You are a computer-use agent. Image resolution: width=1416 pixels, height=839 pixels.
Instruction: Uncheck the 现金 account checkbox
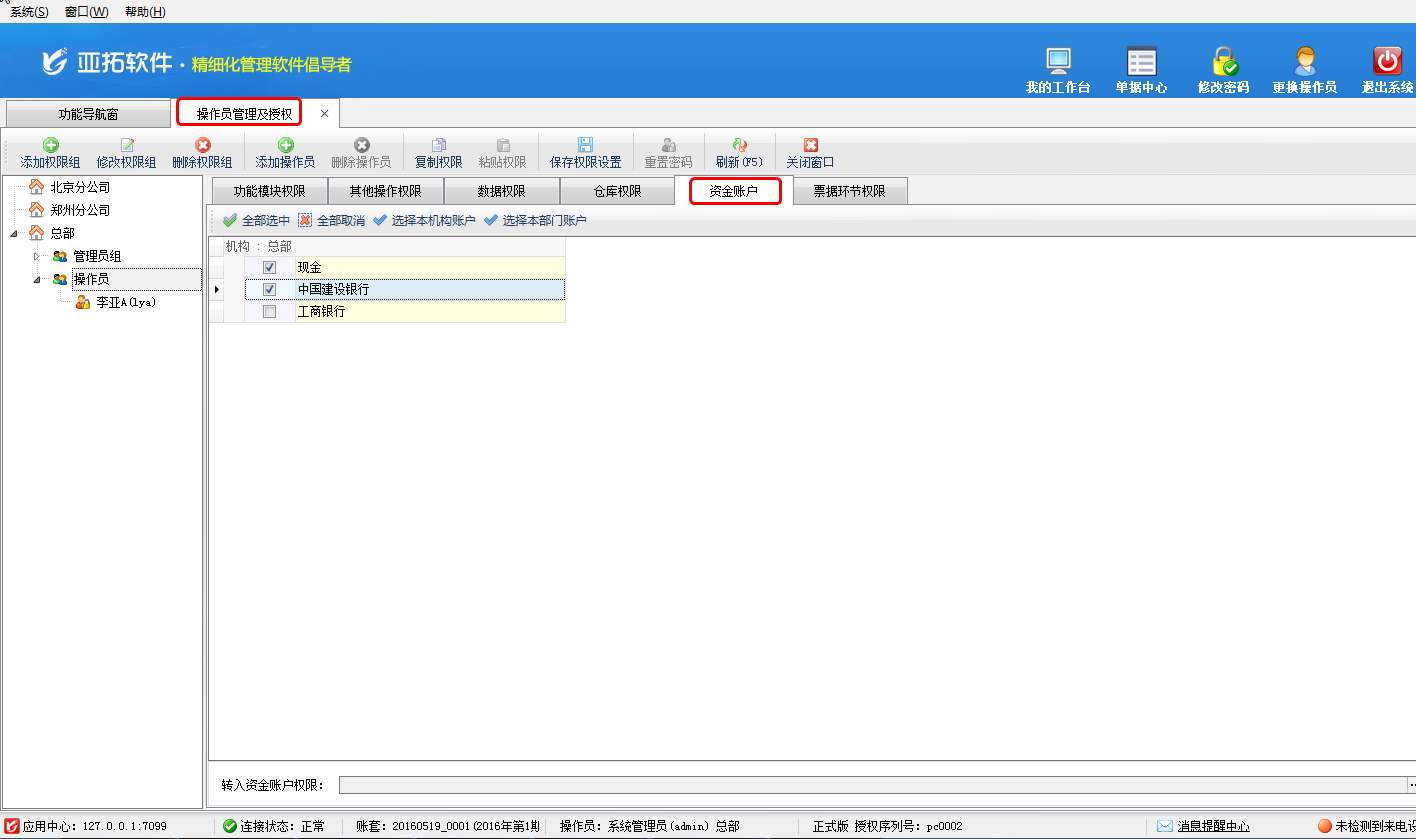(269, 267)
